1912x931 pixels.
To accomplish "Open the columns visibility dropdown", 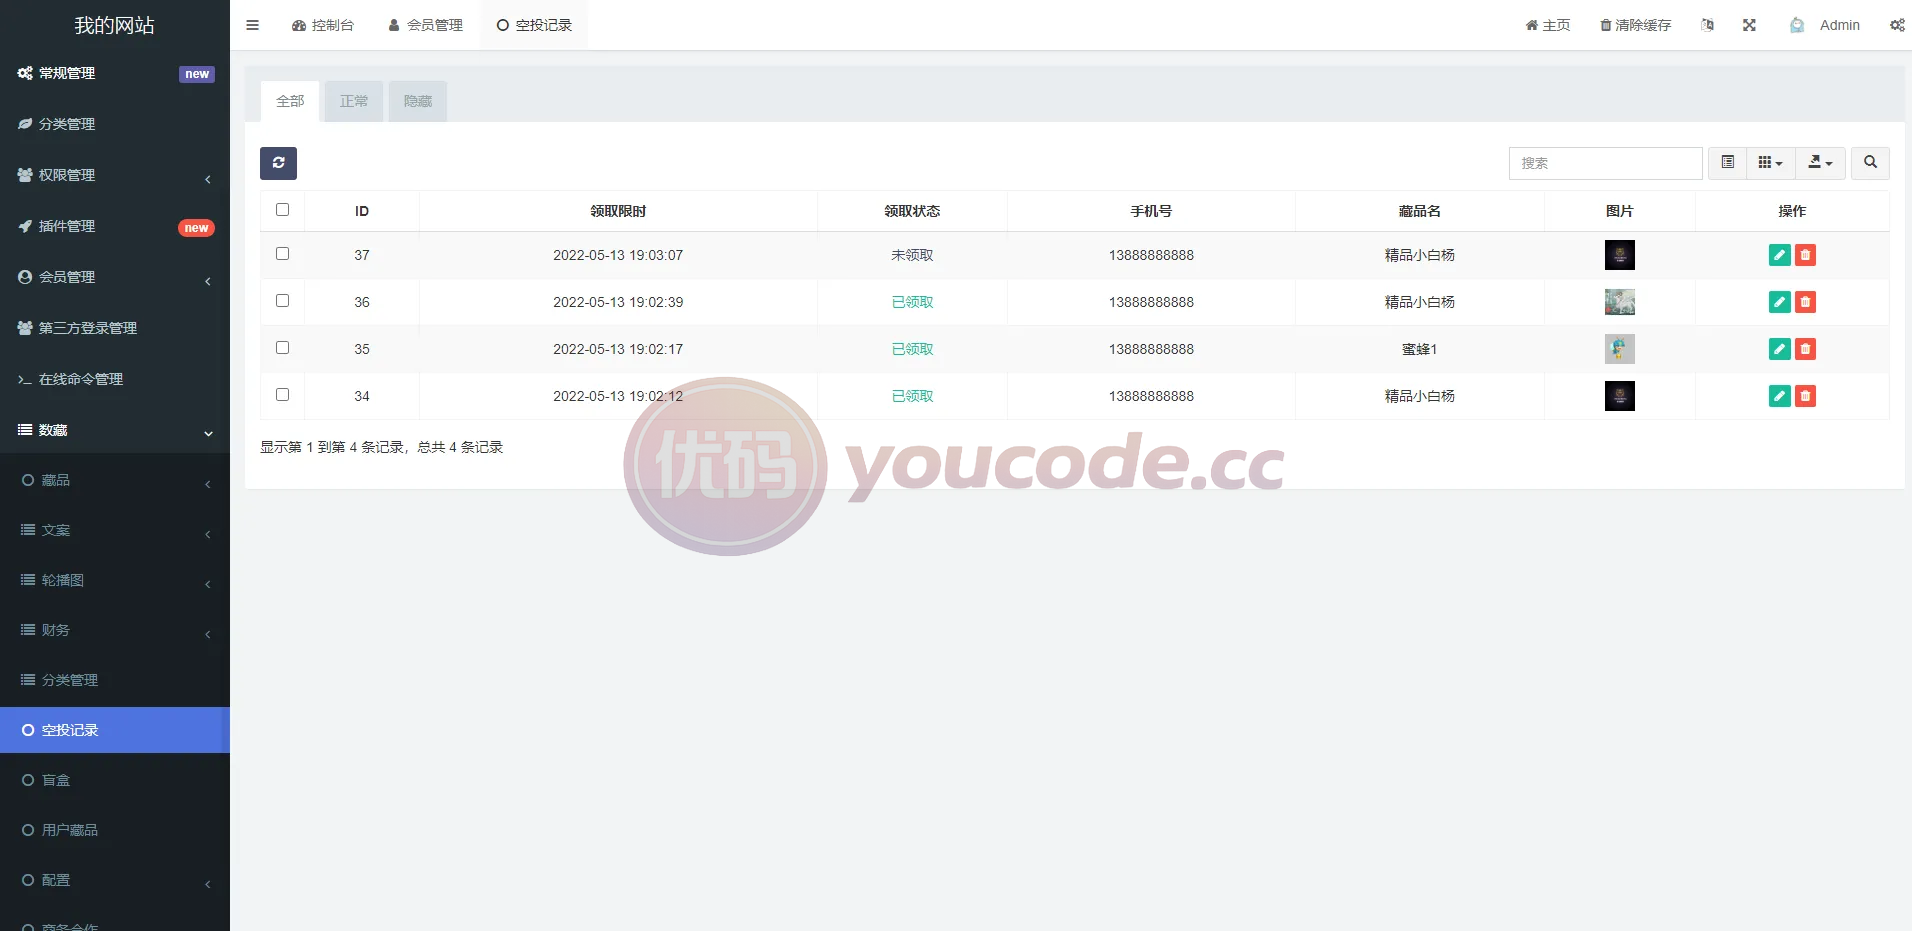I will click(1771, 162).
